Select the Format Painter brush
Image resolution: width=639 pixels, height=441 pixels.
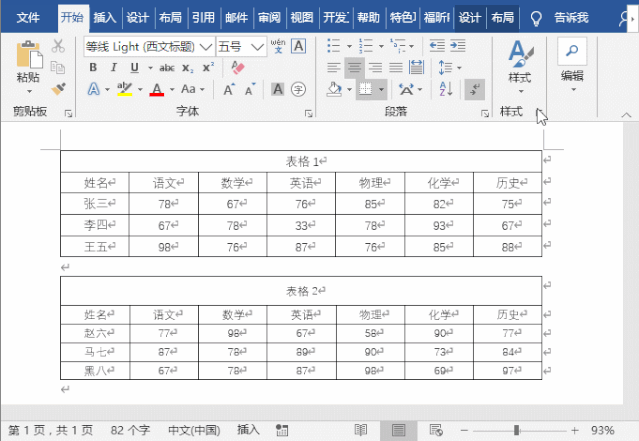(58, 88)
